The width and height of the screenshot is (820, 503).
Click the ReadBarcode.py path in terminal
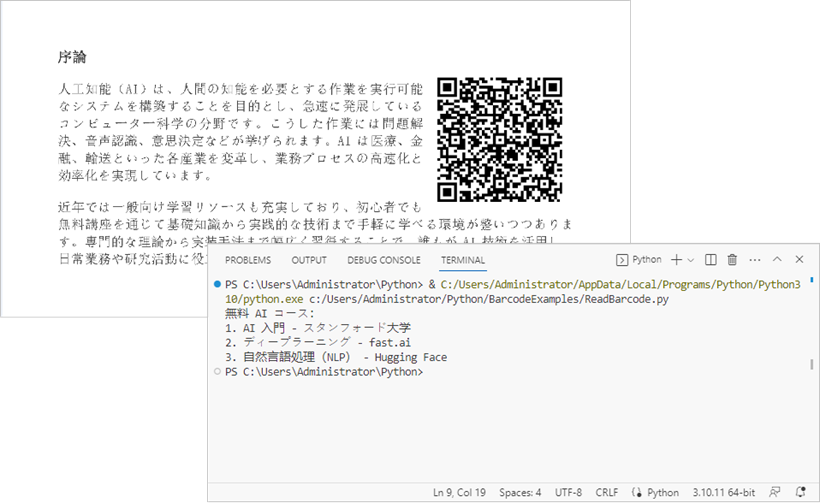point(488,299)
